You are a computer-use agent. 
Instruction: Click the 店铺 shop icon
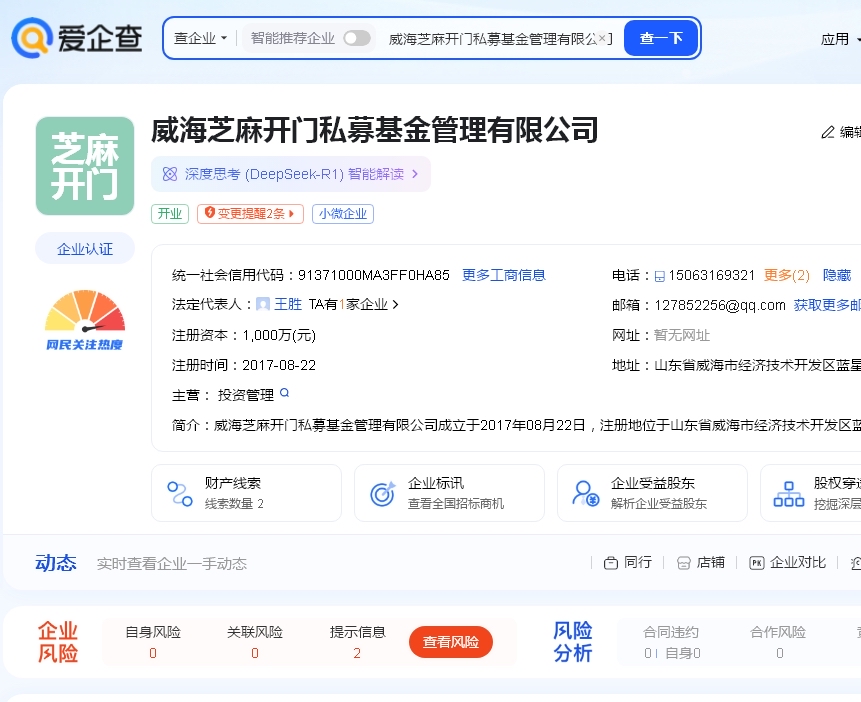tap(684, 563)
